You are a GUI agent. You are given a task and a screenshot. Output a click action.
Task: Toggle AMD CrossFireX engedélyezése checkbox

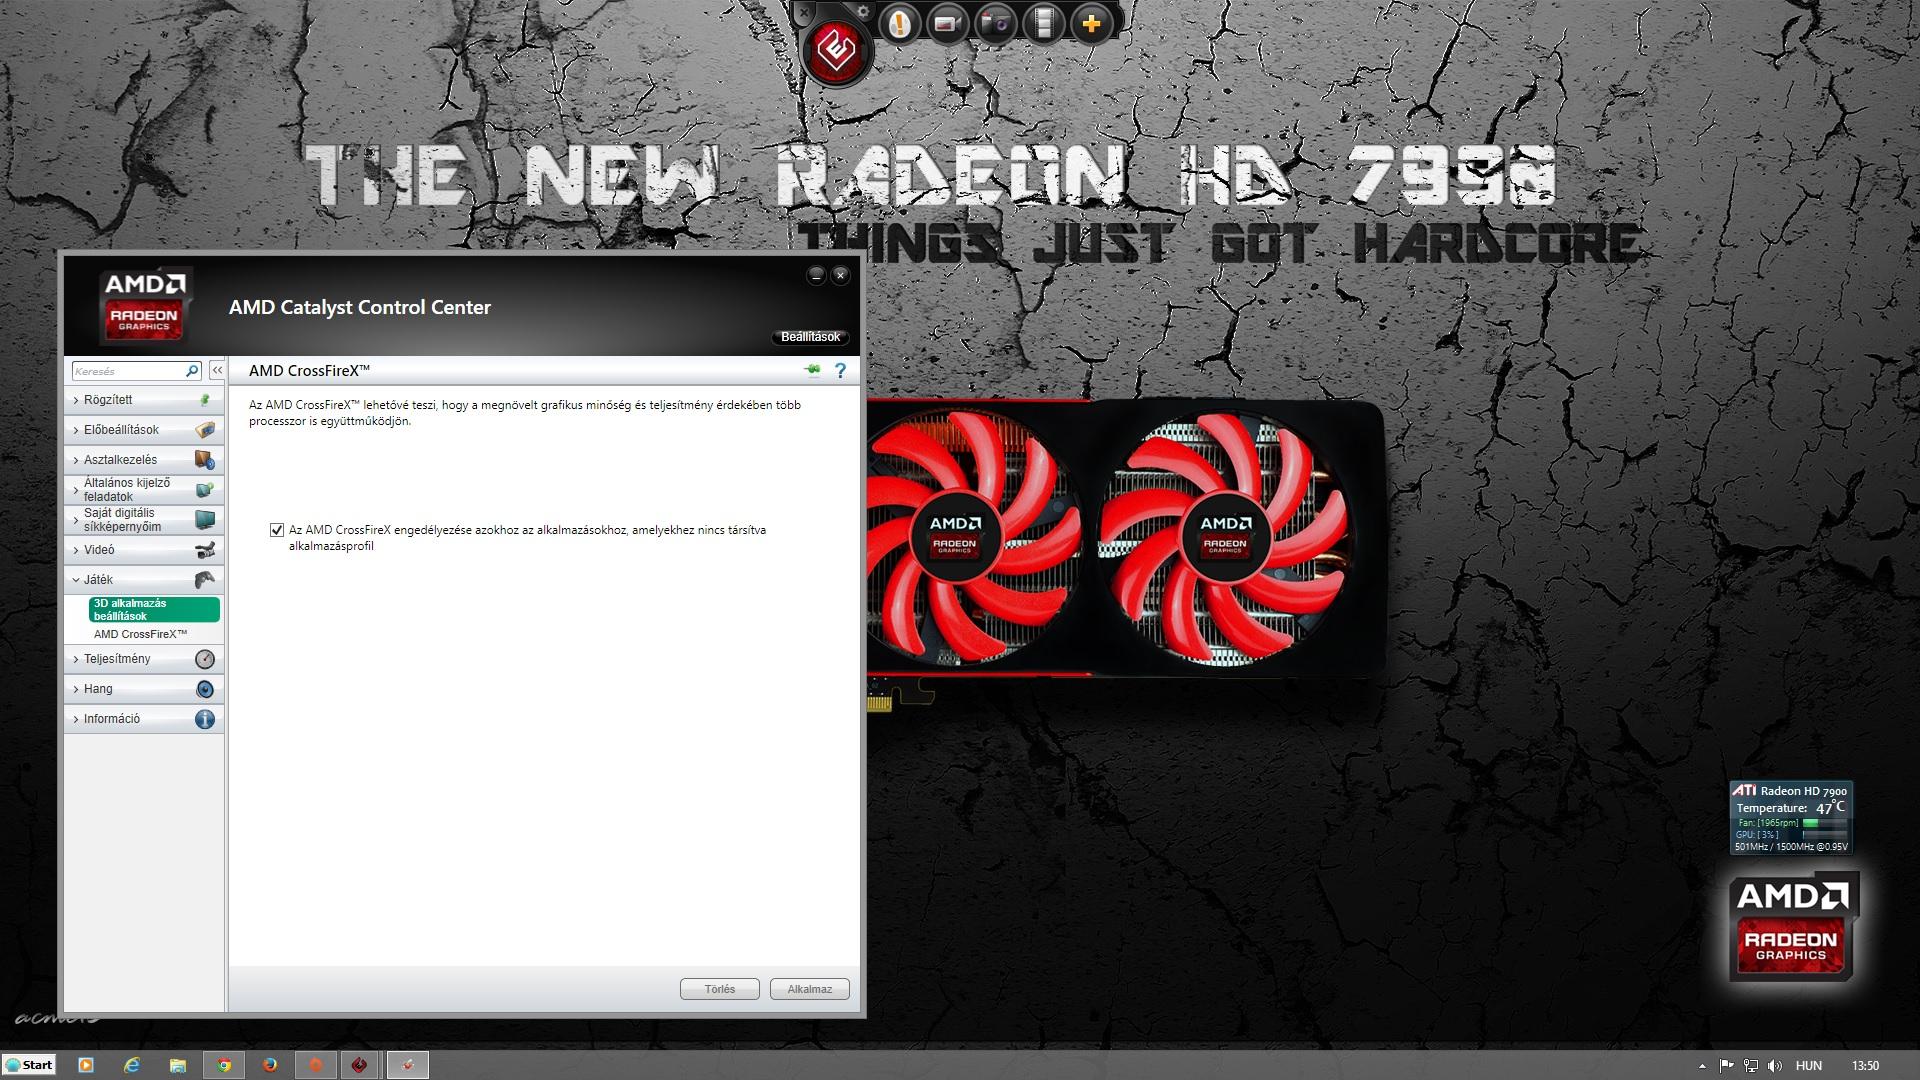pos(277,530)
